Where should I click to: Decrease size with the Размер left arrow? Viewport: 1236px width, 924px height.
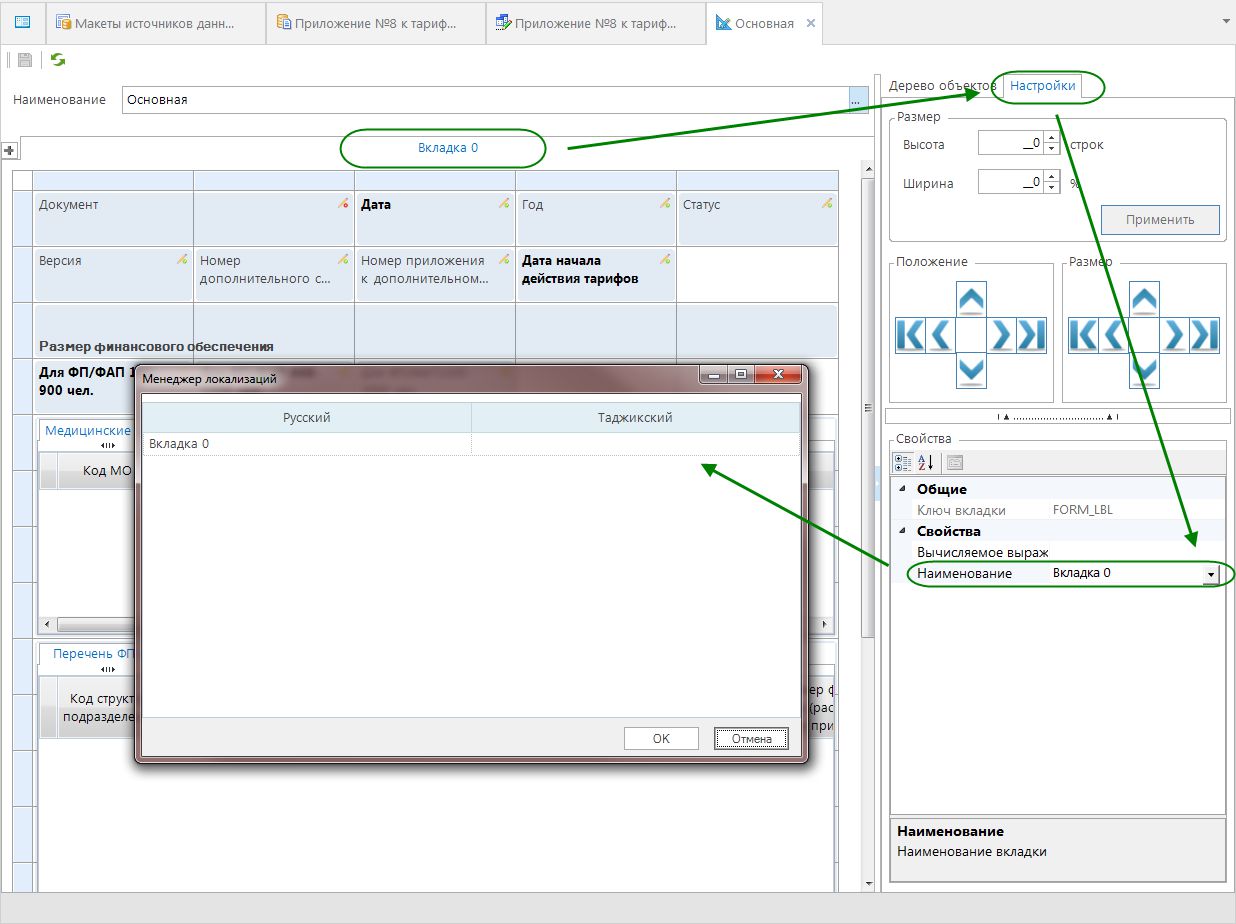click(1114, 335)
